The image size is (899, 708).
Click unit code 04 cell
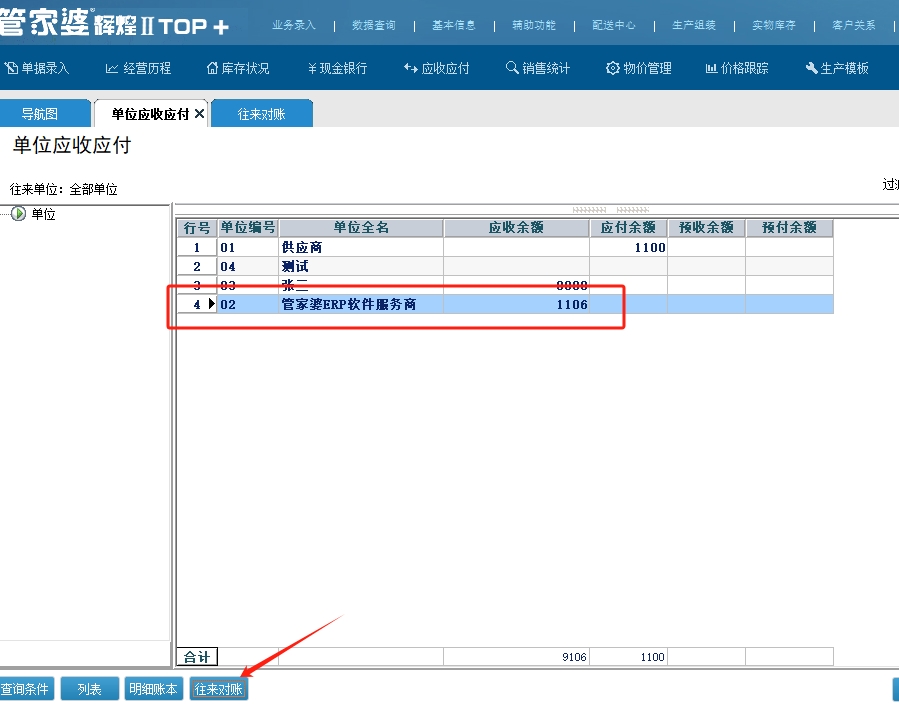click(x=248, y=266)
